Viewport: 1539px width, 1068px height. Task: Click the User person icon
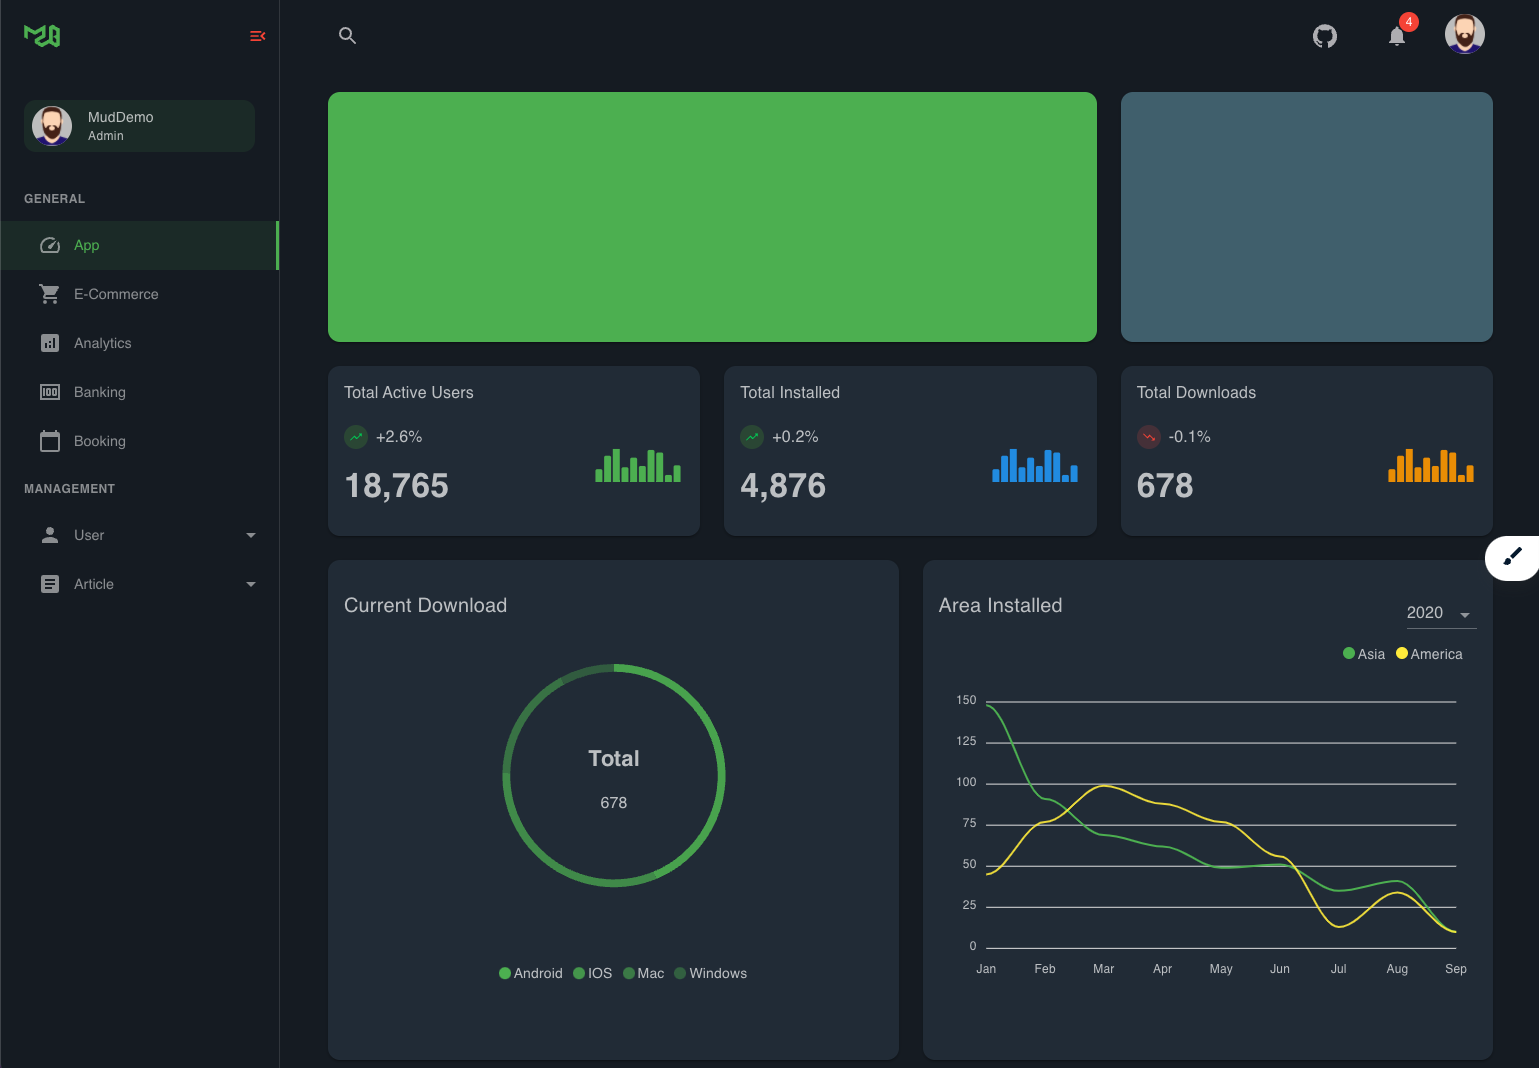point(50,535)
